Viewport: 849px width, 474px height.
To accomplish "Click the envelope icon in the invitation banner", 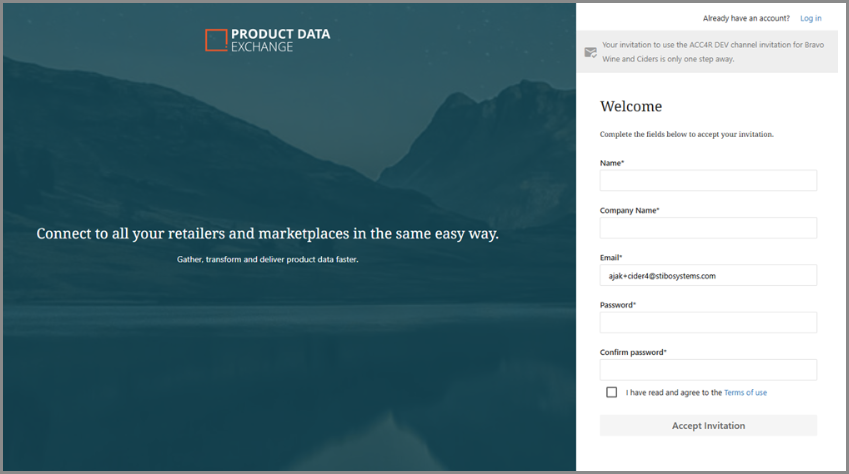I will point(591,51).
